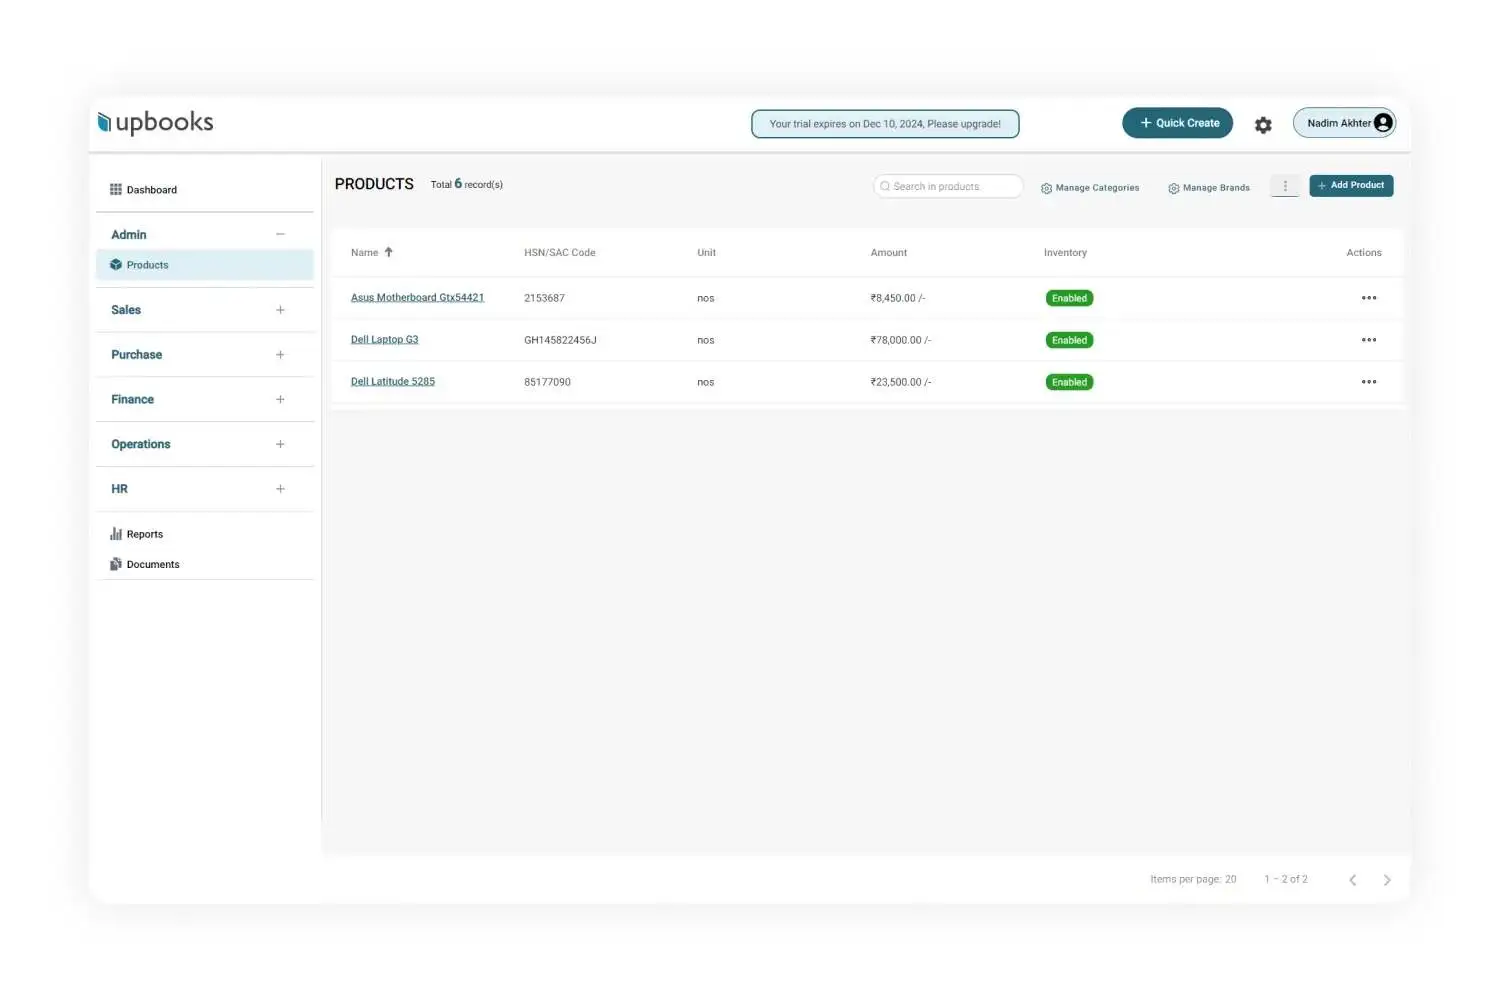Open Asus Motherboard Gtx54421 product link
This screenshot has height=1000, width=1500.
(417, 298)
